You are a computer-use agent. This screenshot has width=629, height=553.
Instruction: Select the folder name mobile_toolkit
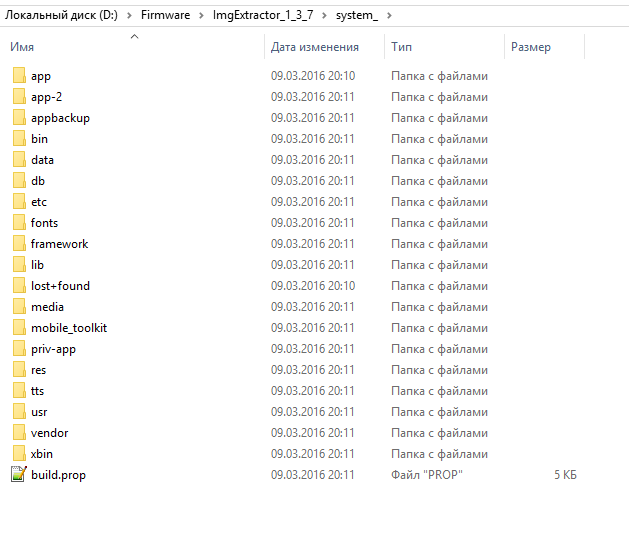(69, 328)
